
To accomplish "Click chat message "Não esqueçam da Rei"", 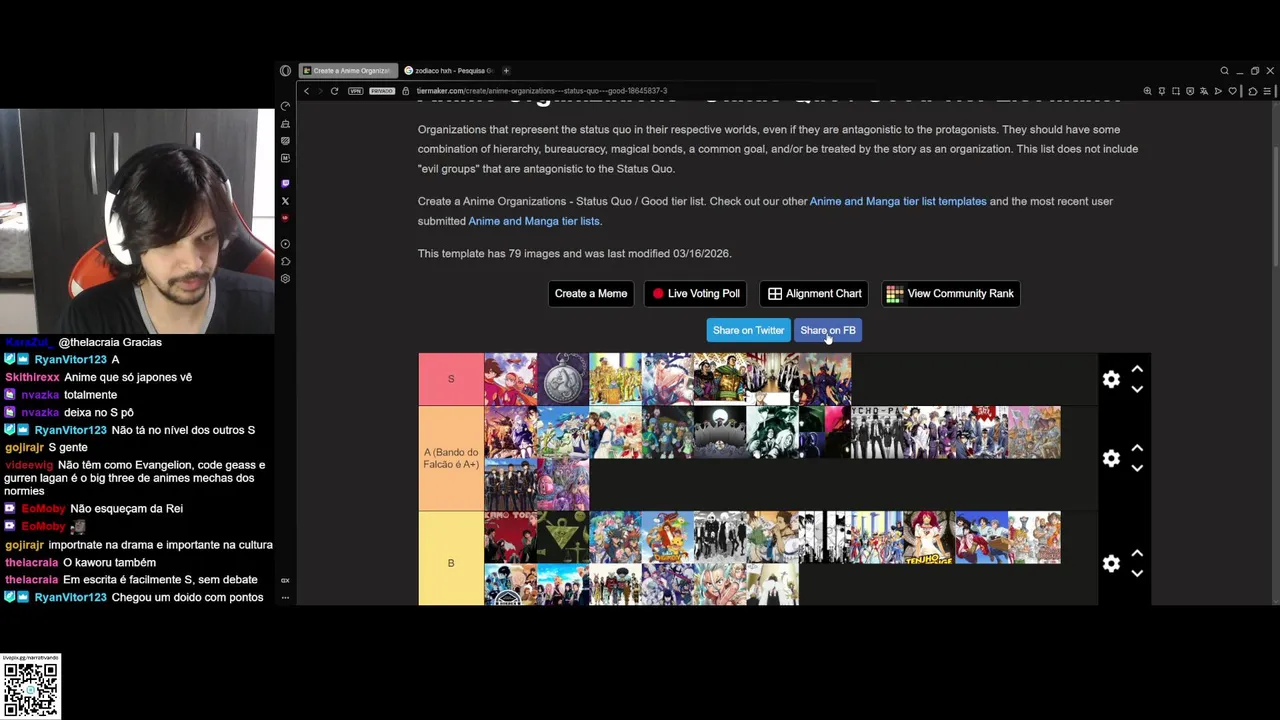I will tap(126, 509).
